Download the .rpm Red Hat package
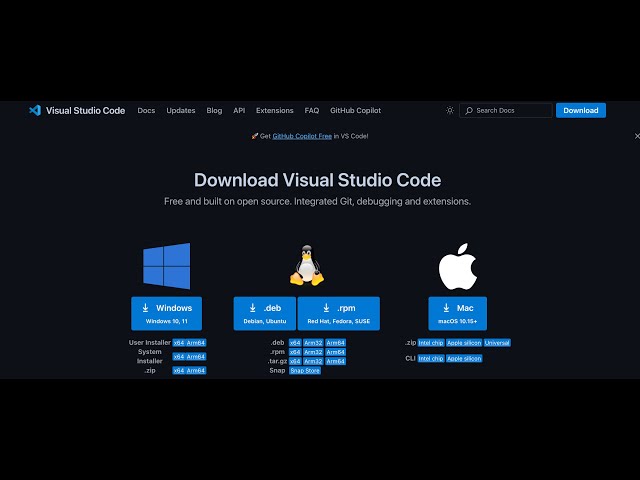 coord(339,313)
